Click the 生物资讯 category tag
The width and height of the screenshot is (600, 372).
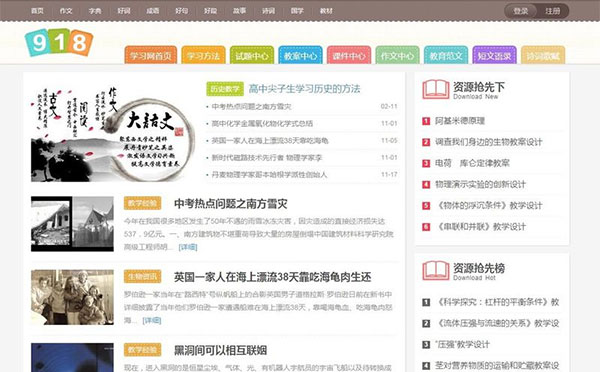pos(142,276)
